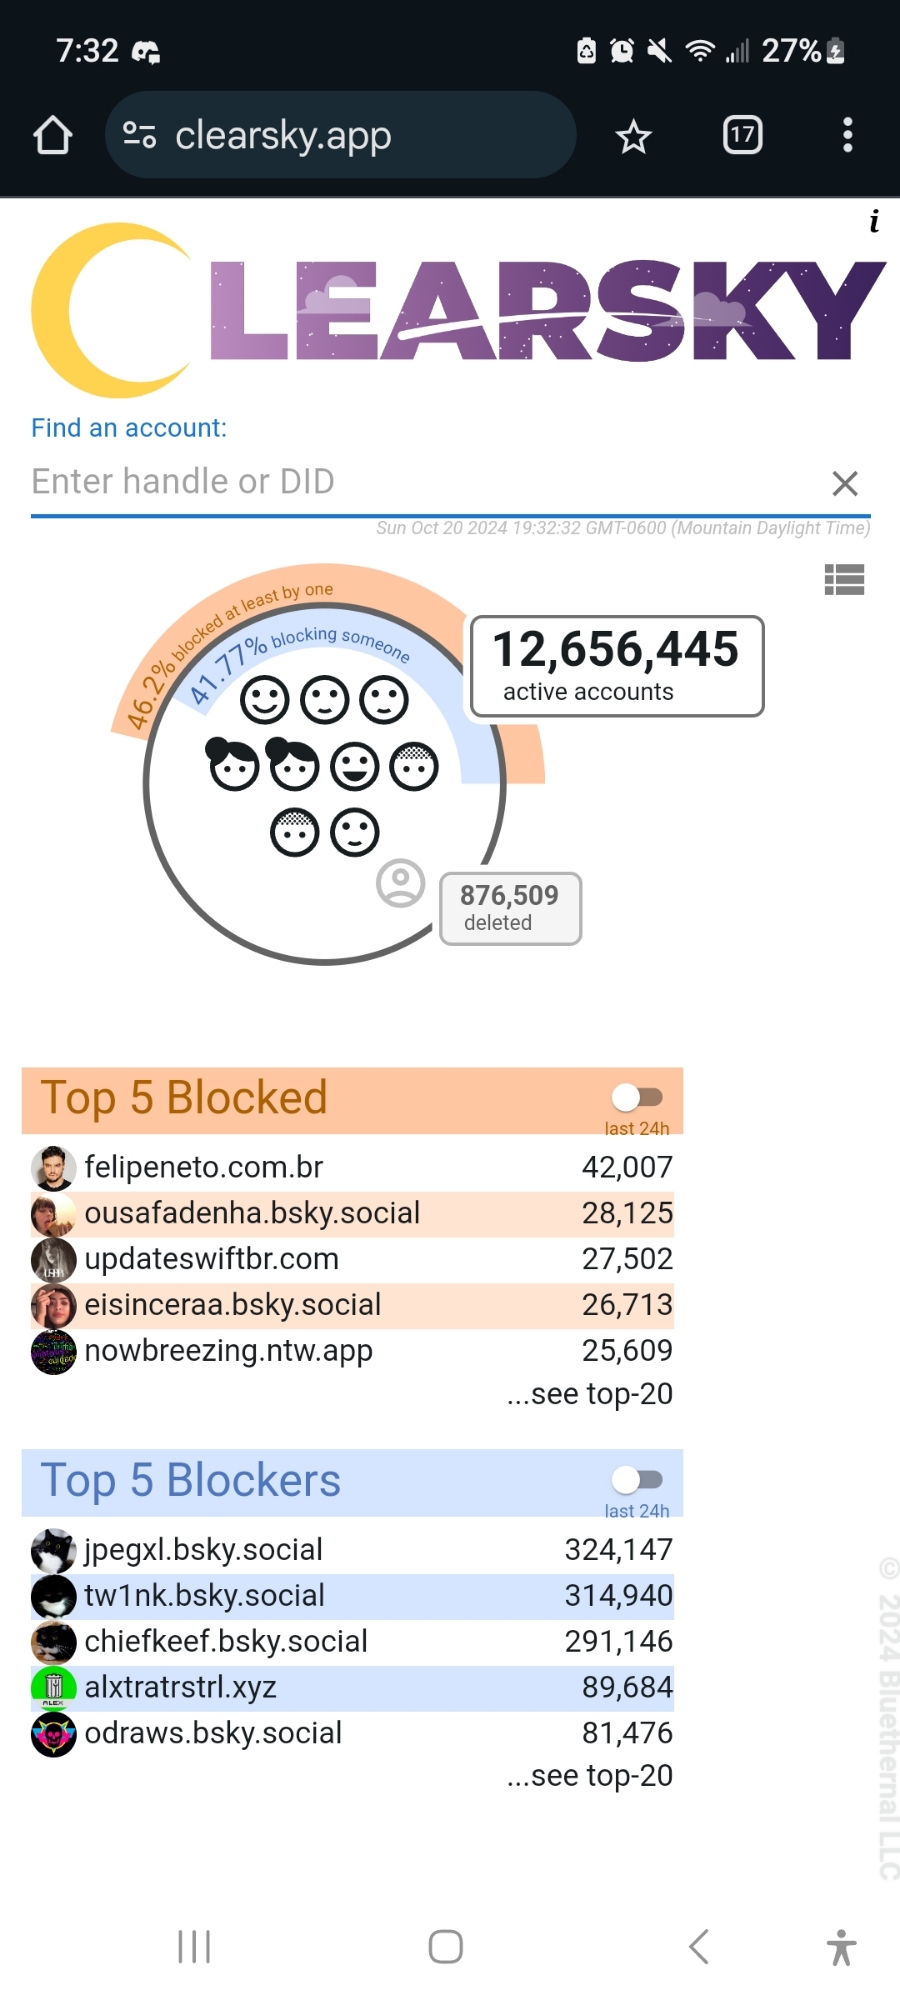Open the tab switcher showing 17 tabs
The height and width of the screenshot is (2000, 900).
pos(742,135)
